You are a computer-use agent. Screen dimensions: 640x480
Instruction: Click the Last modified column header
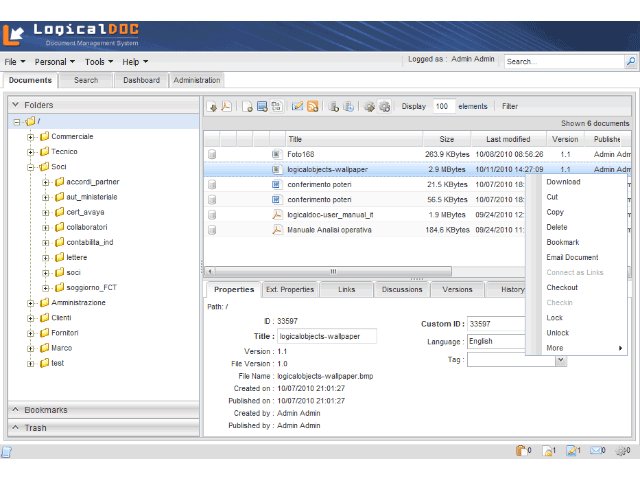(509, 139)
